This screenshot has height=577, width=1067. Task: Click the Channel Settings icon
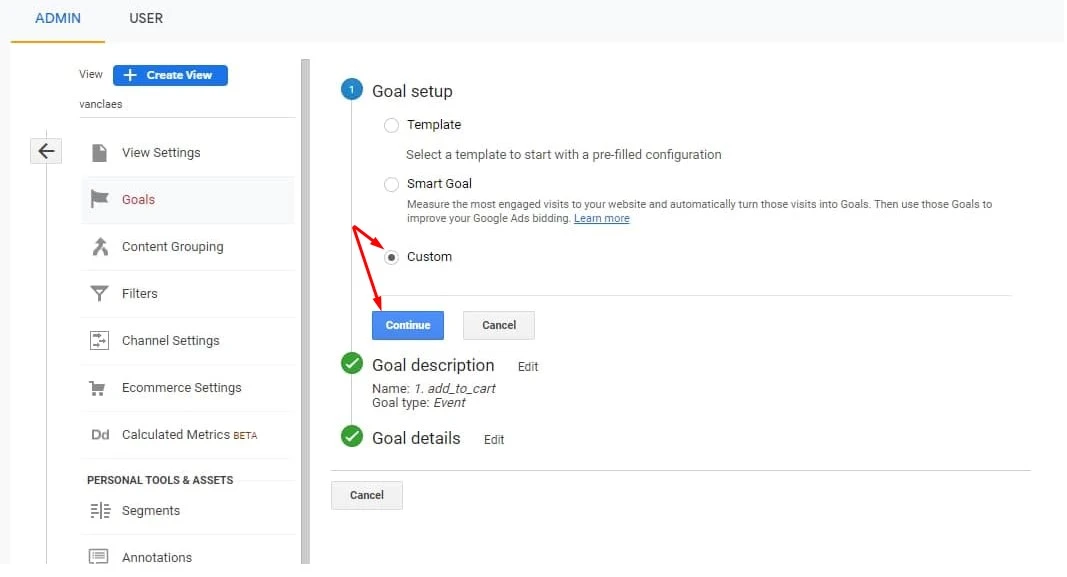(100, 340)
